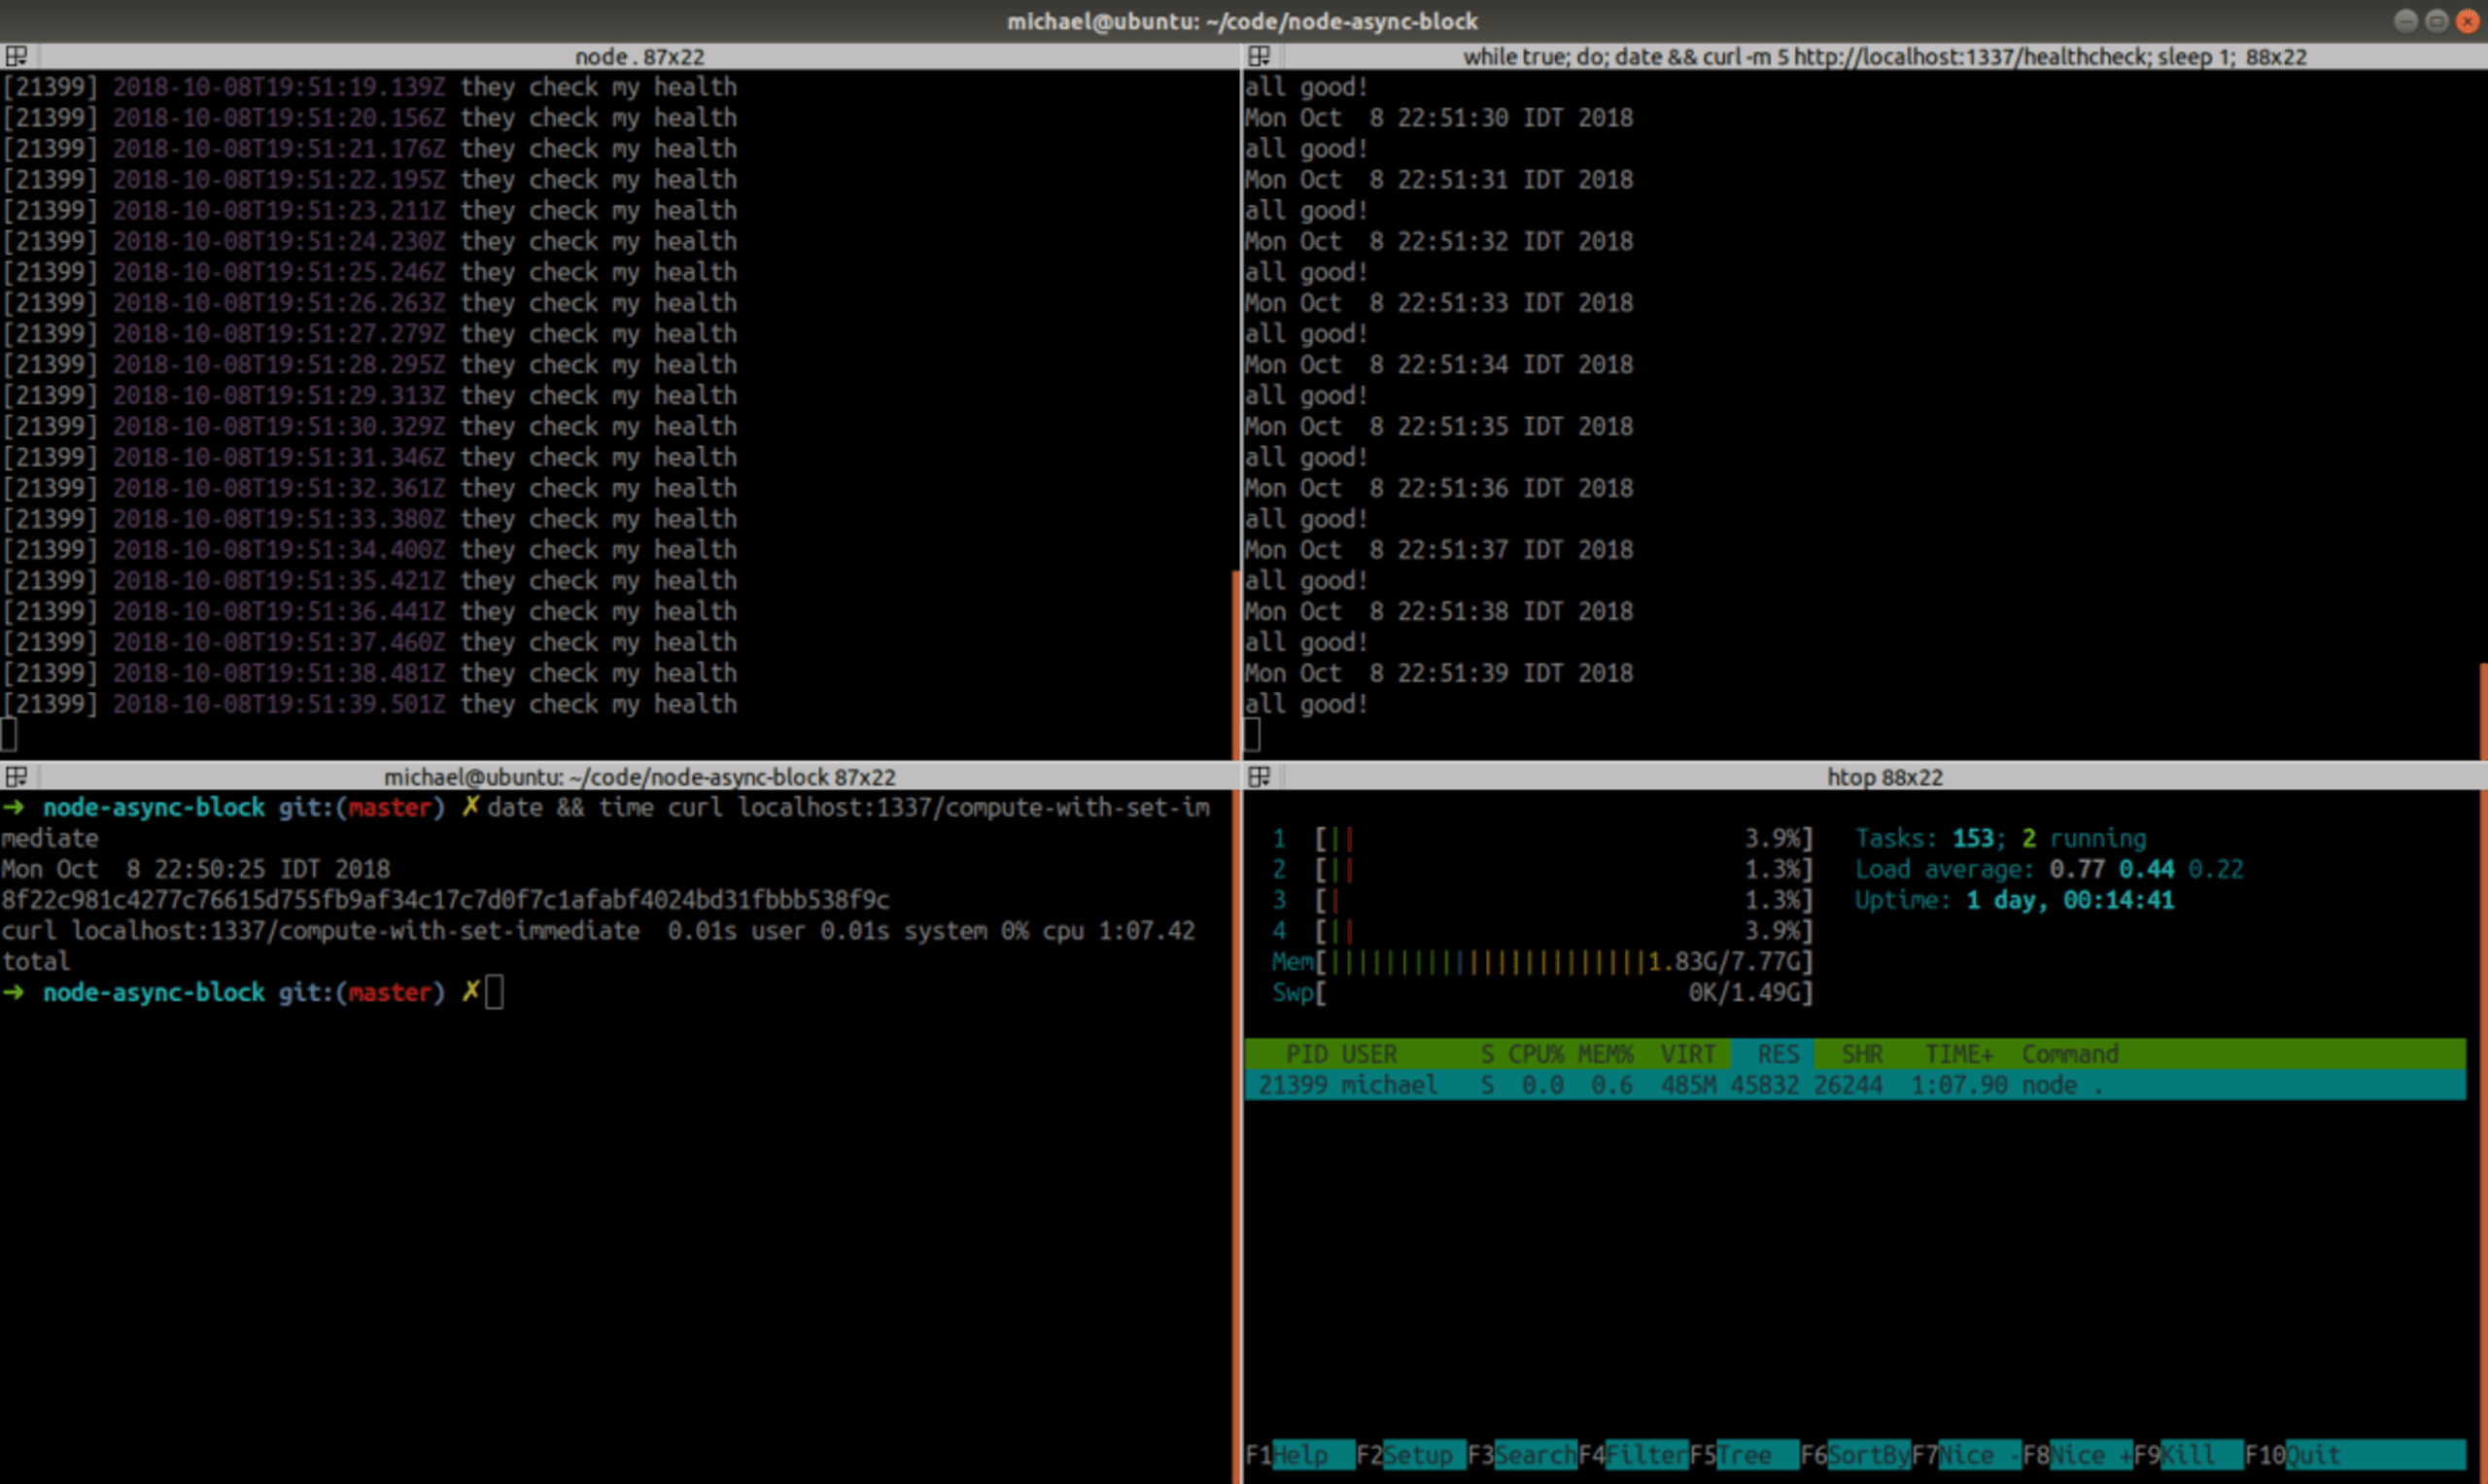The image size is (2488, 1484).
Task: Click the htop Mem usage meter bar
Action: [1542, 962]
